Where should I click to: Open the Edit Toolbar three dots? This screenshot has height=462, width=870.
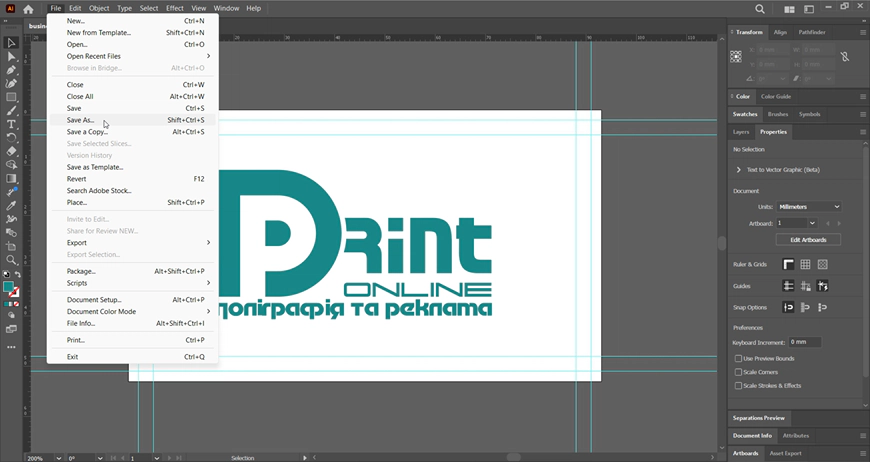click(11, 347)
